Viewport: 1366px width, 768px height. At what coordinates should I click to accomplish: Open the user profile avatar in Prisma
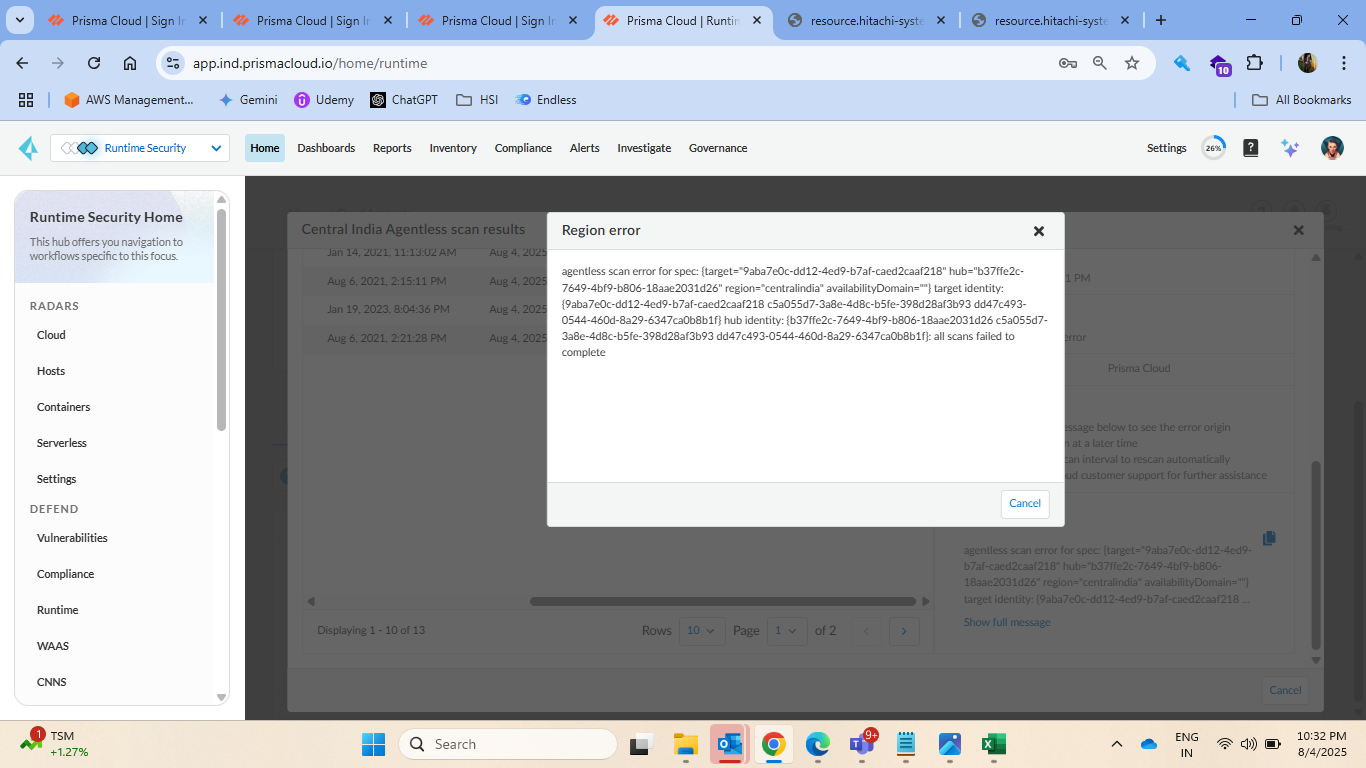click(1331, 148)
